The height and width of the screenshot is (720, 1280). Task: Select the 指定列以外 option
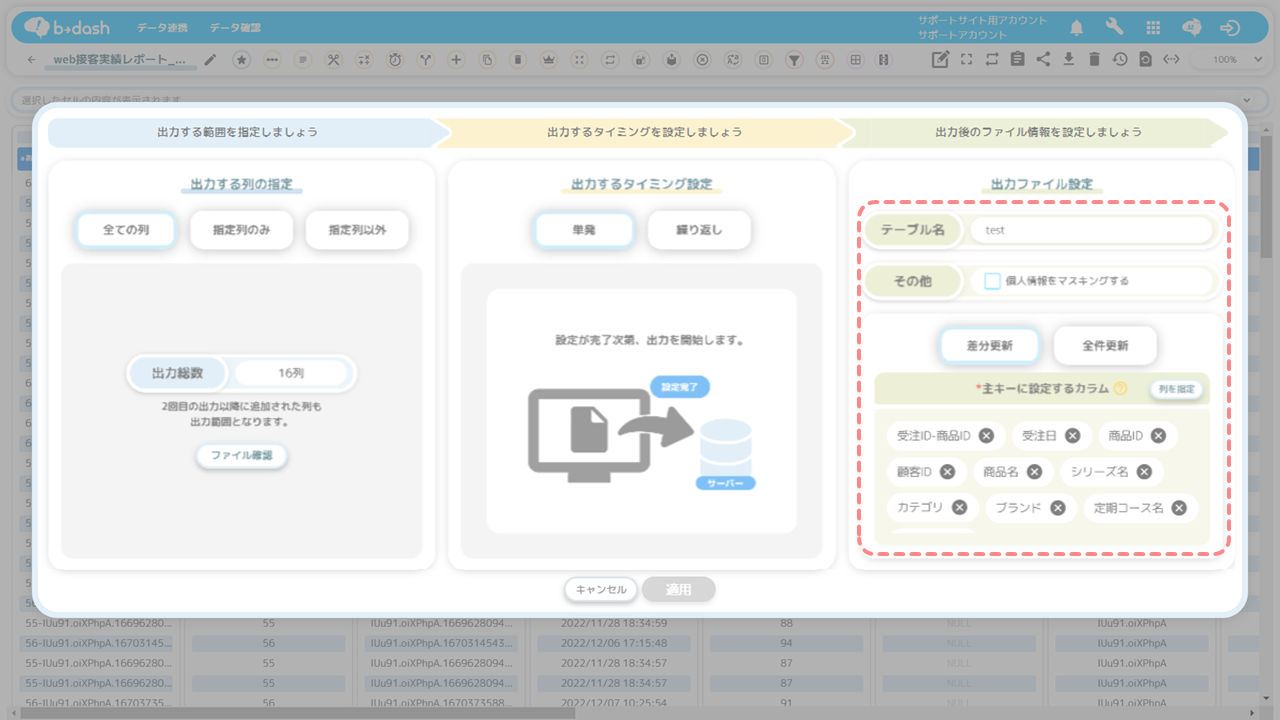coord(357,230)
